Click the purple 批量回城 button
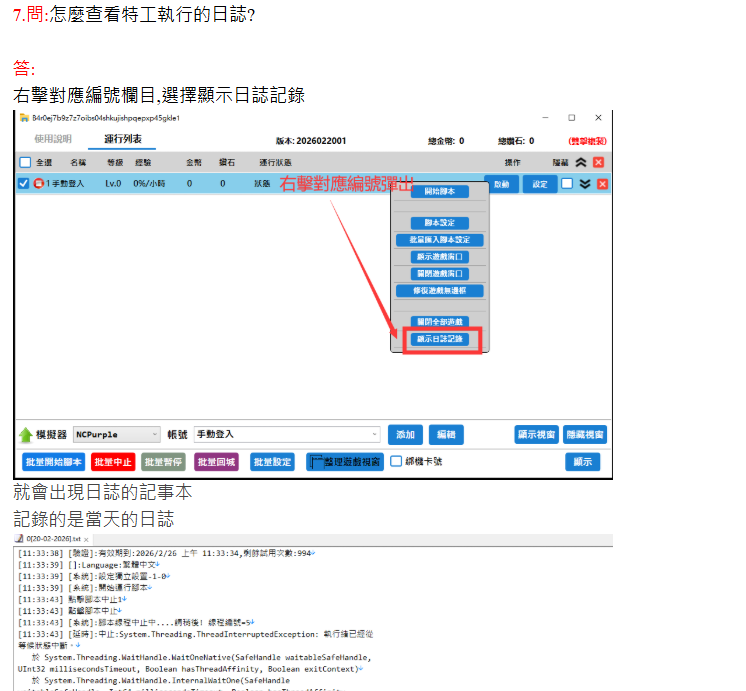Screen dimensions: 746x691 point(217,462)
